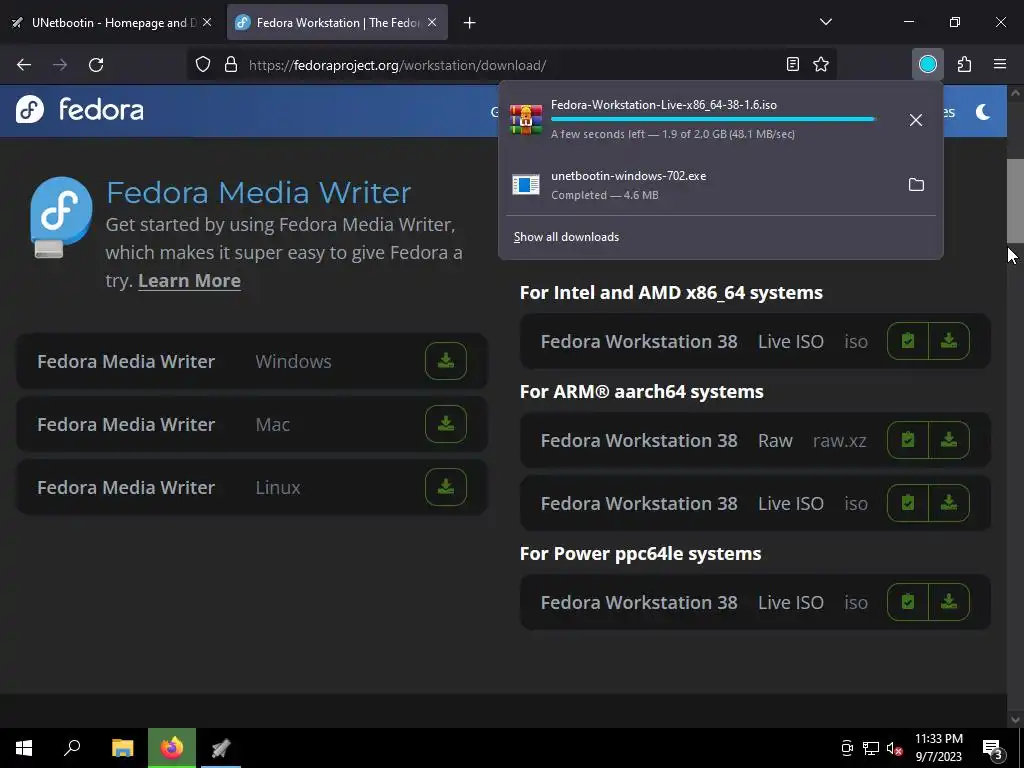This screenshot has height=768, width=1024.
Task: Download Fedora Media Writer for Mac
Action: click(445, 424)
